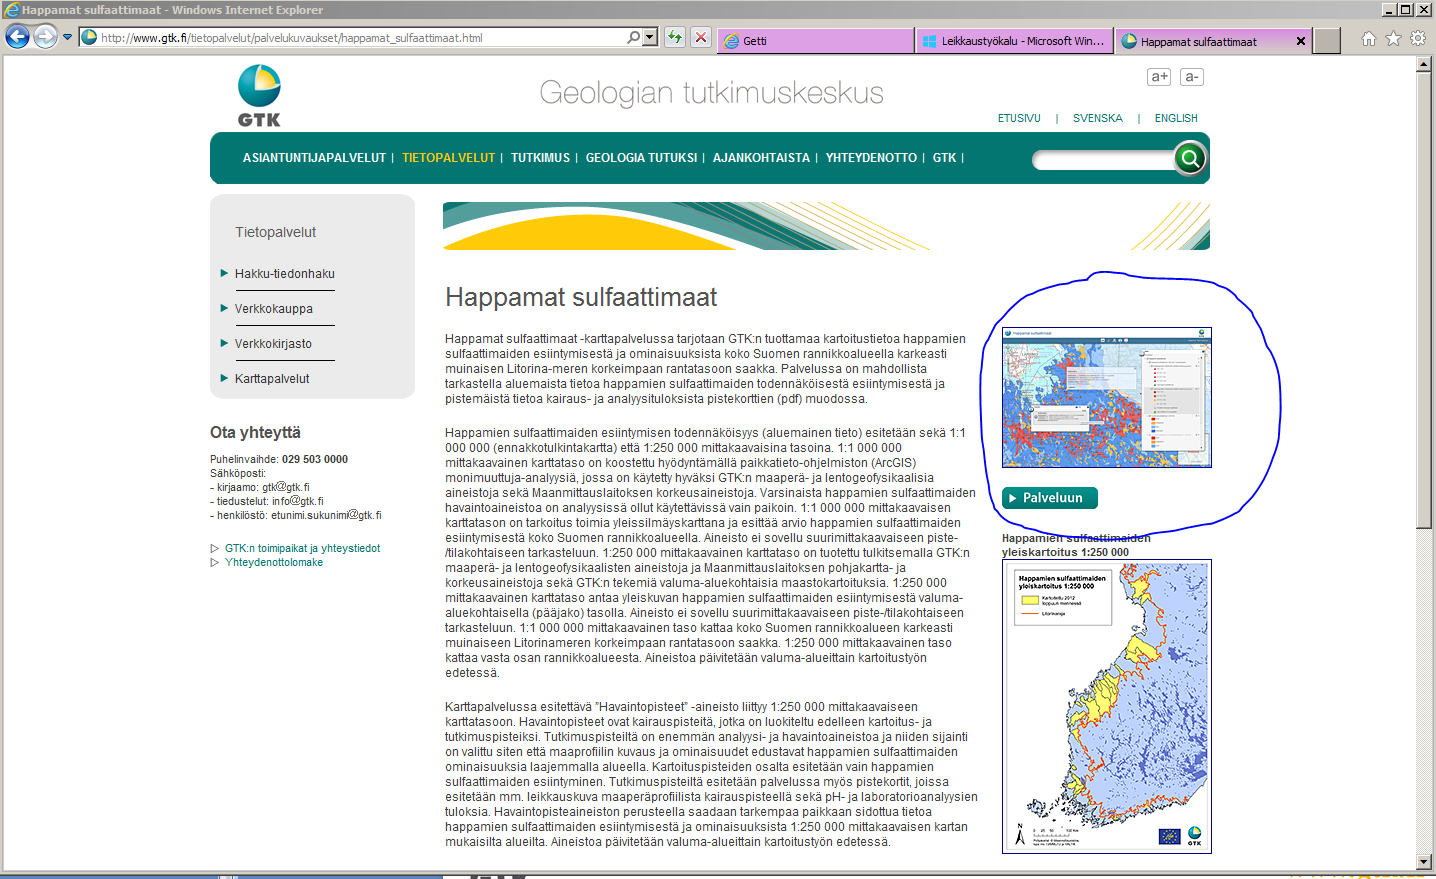Click the address bar search magnifier icon

[633, 37]
